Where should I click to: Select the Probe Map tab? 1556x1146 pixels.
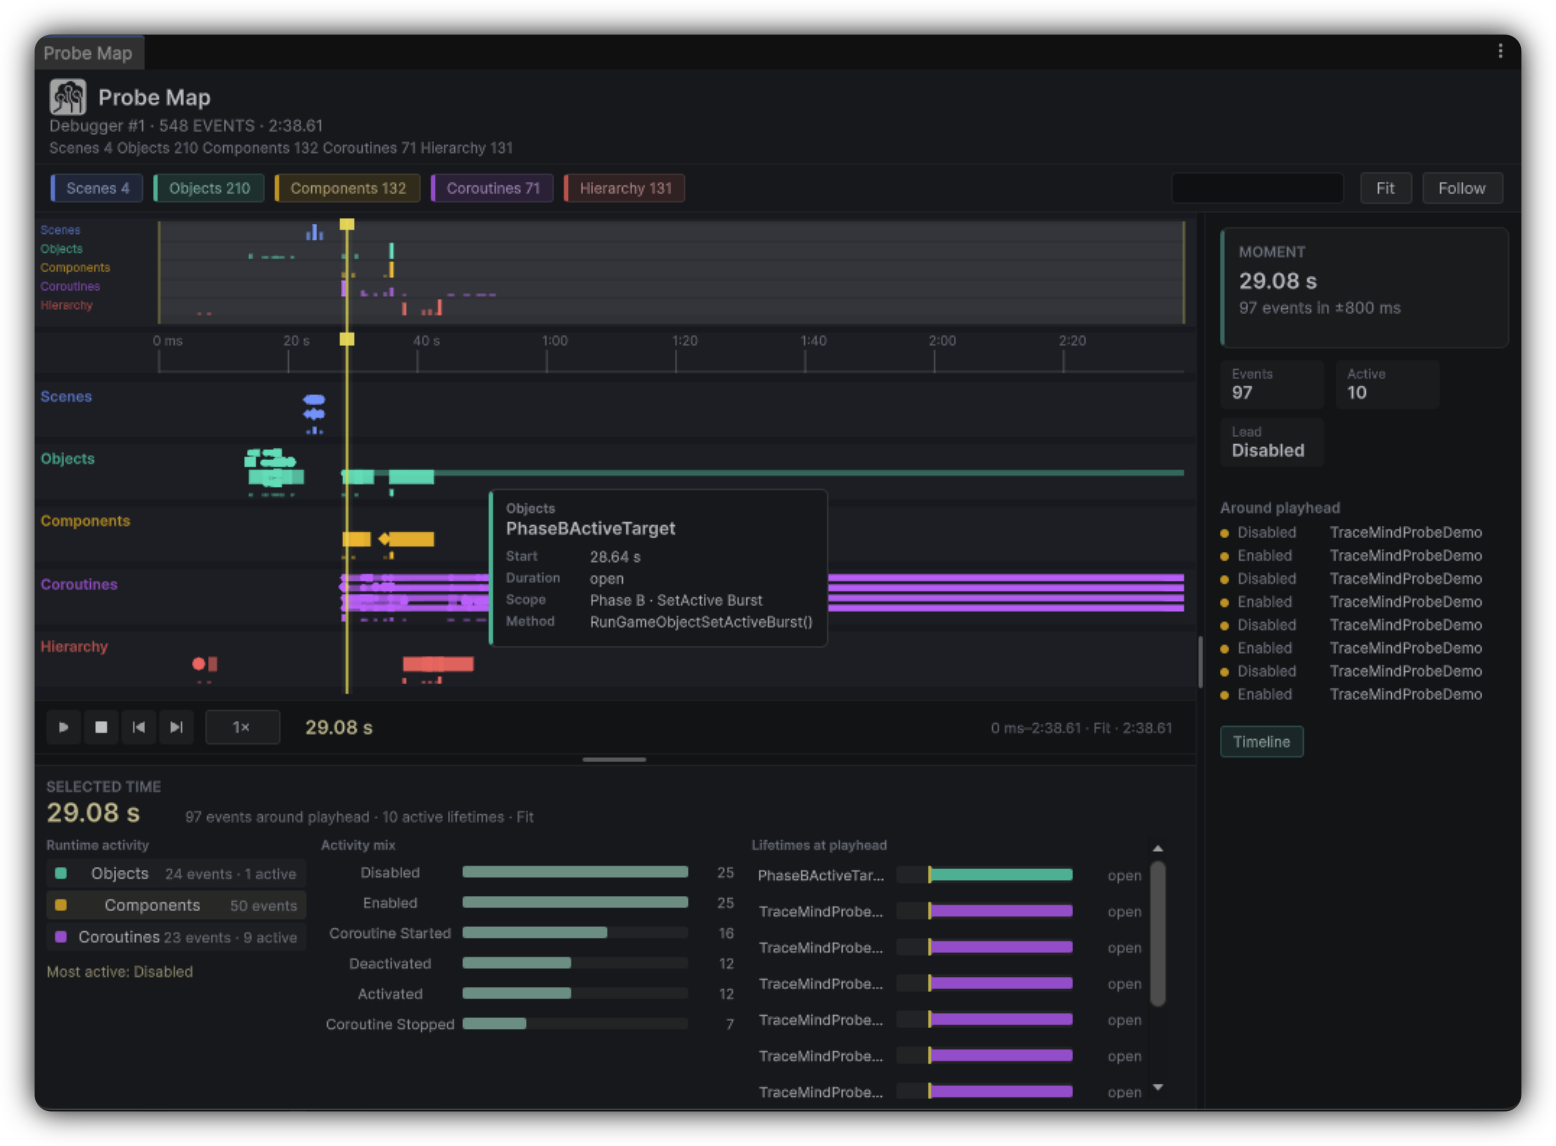[88, 53]
